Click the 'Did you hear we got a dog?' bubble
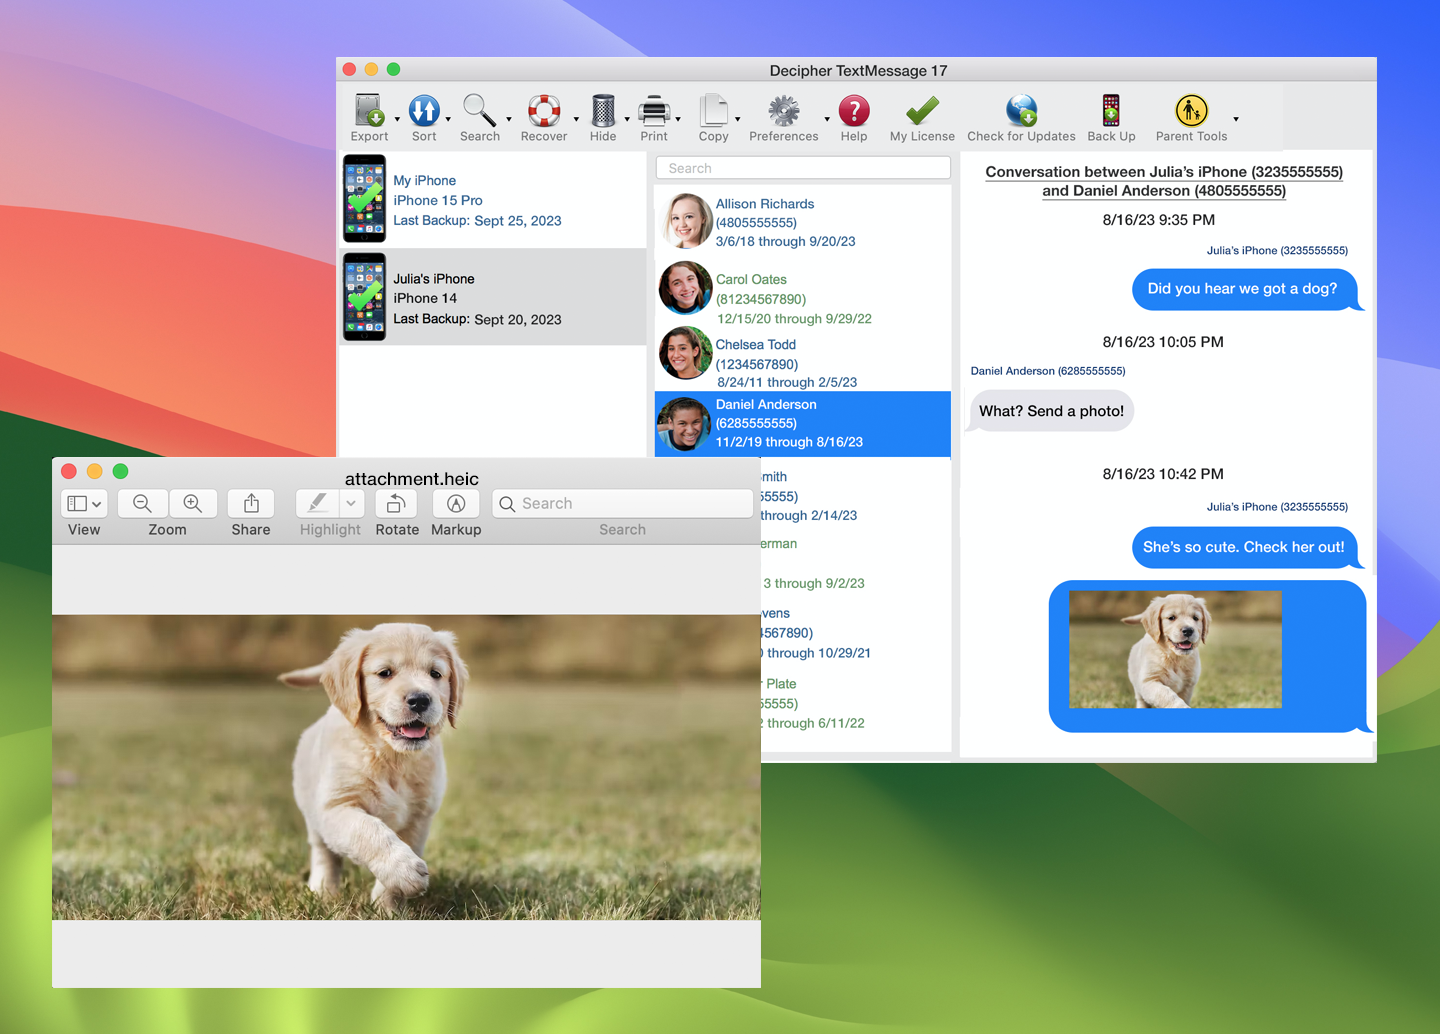Screen dimensions: 1440x1034 (x=1246, y=289)
